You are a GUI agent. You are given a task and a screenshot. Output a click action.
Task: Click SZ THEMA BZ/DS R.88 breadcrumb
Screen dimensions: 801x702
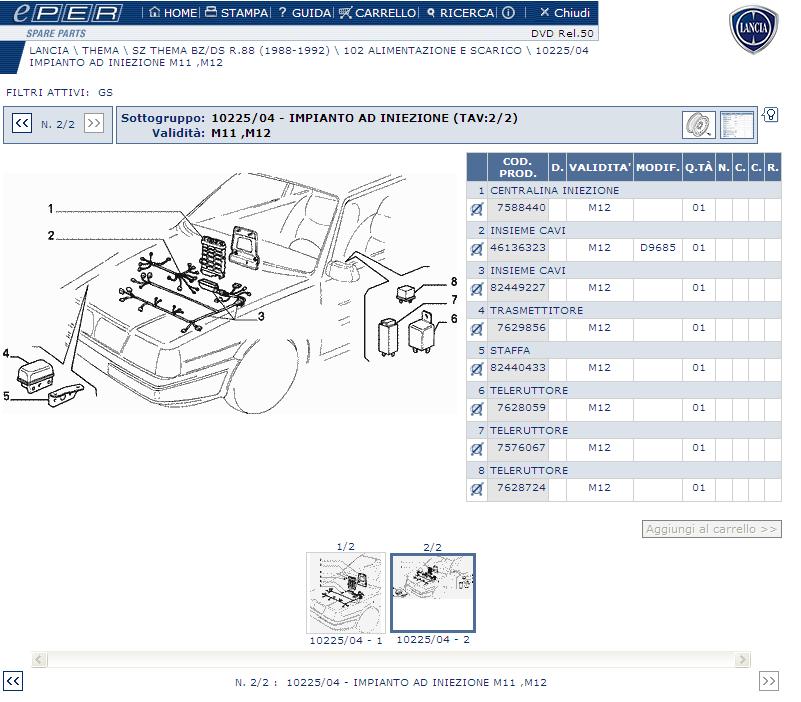(x=231, y=50)
